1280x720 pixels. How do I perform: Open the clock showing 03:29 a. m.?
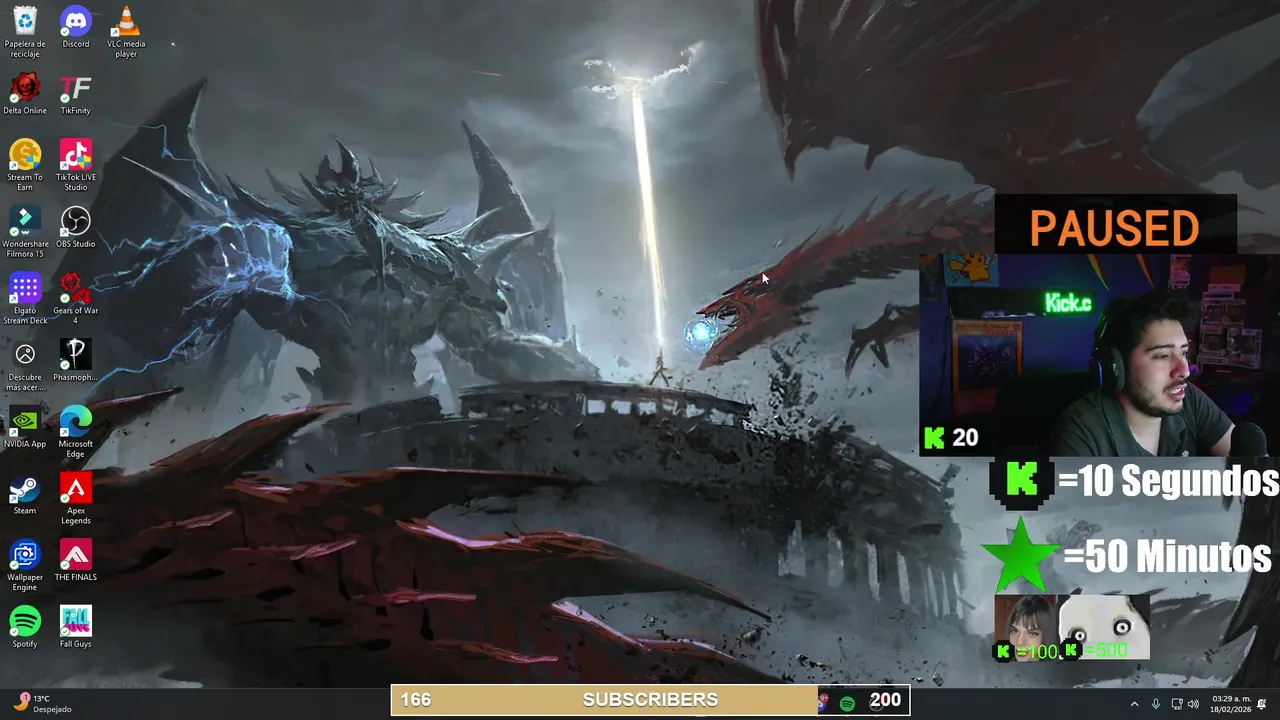1229,704
